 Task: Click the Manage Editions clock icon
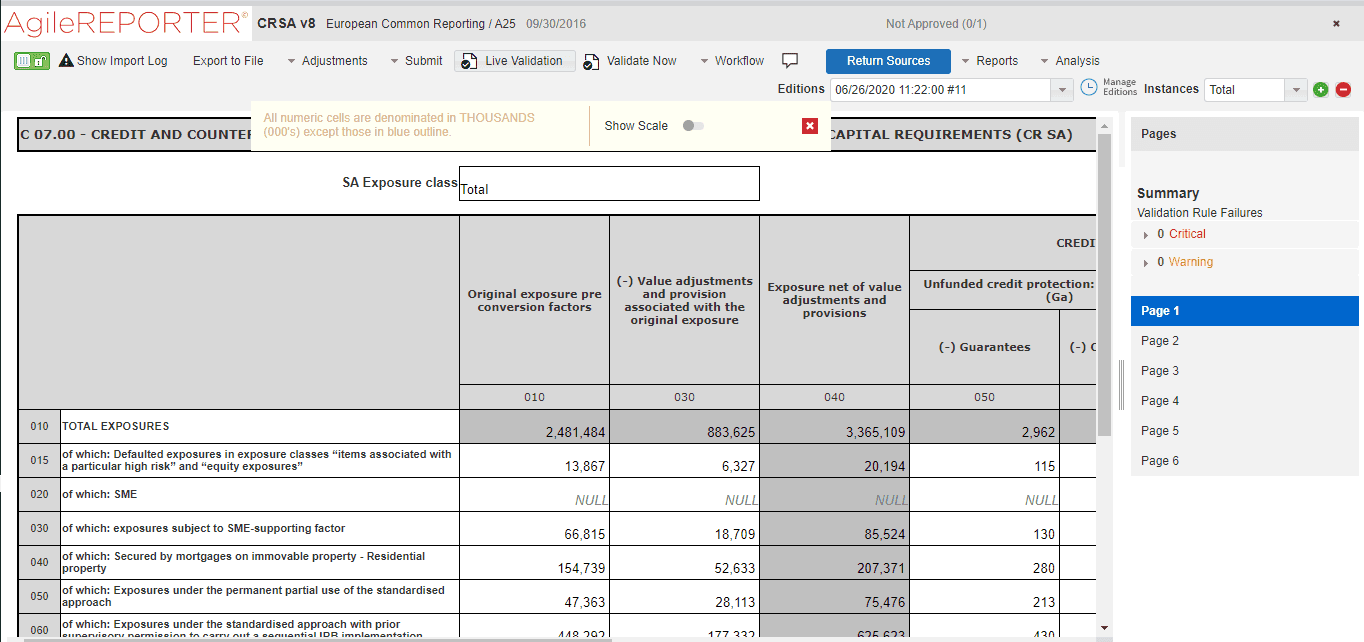1089,88
